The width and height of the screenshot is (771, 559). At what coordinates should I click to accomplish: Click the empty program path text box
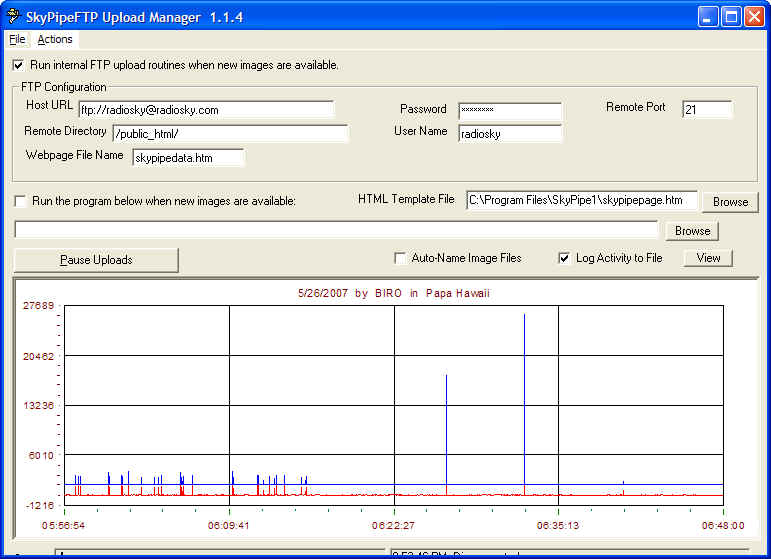tap(336, 230)
